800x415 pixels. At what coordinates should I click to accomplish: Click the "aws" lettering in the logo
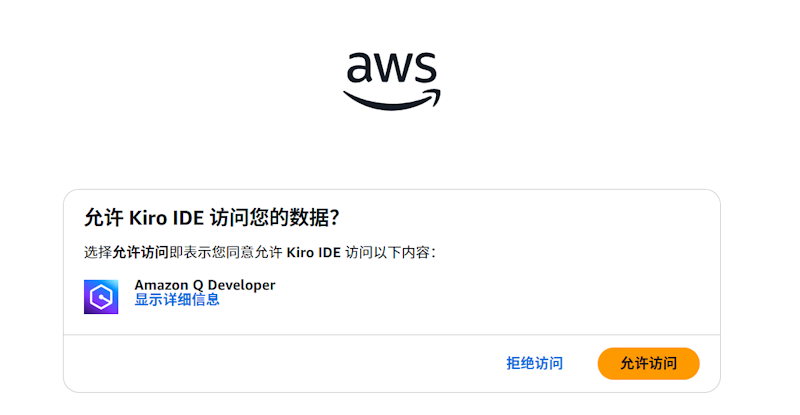click(x=391, y=68)
